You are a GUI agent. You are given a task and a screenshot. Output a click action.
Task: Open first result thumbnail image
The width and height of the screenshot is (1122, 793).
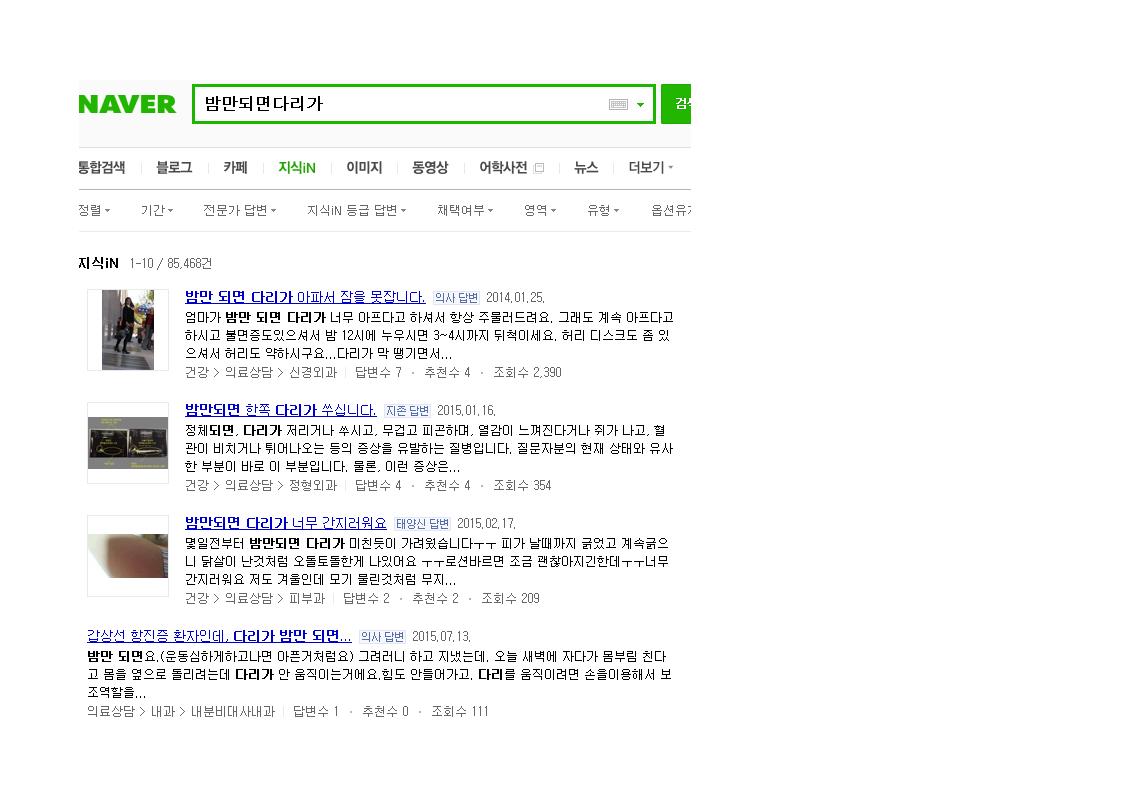(x=128, y=330)
